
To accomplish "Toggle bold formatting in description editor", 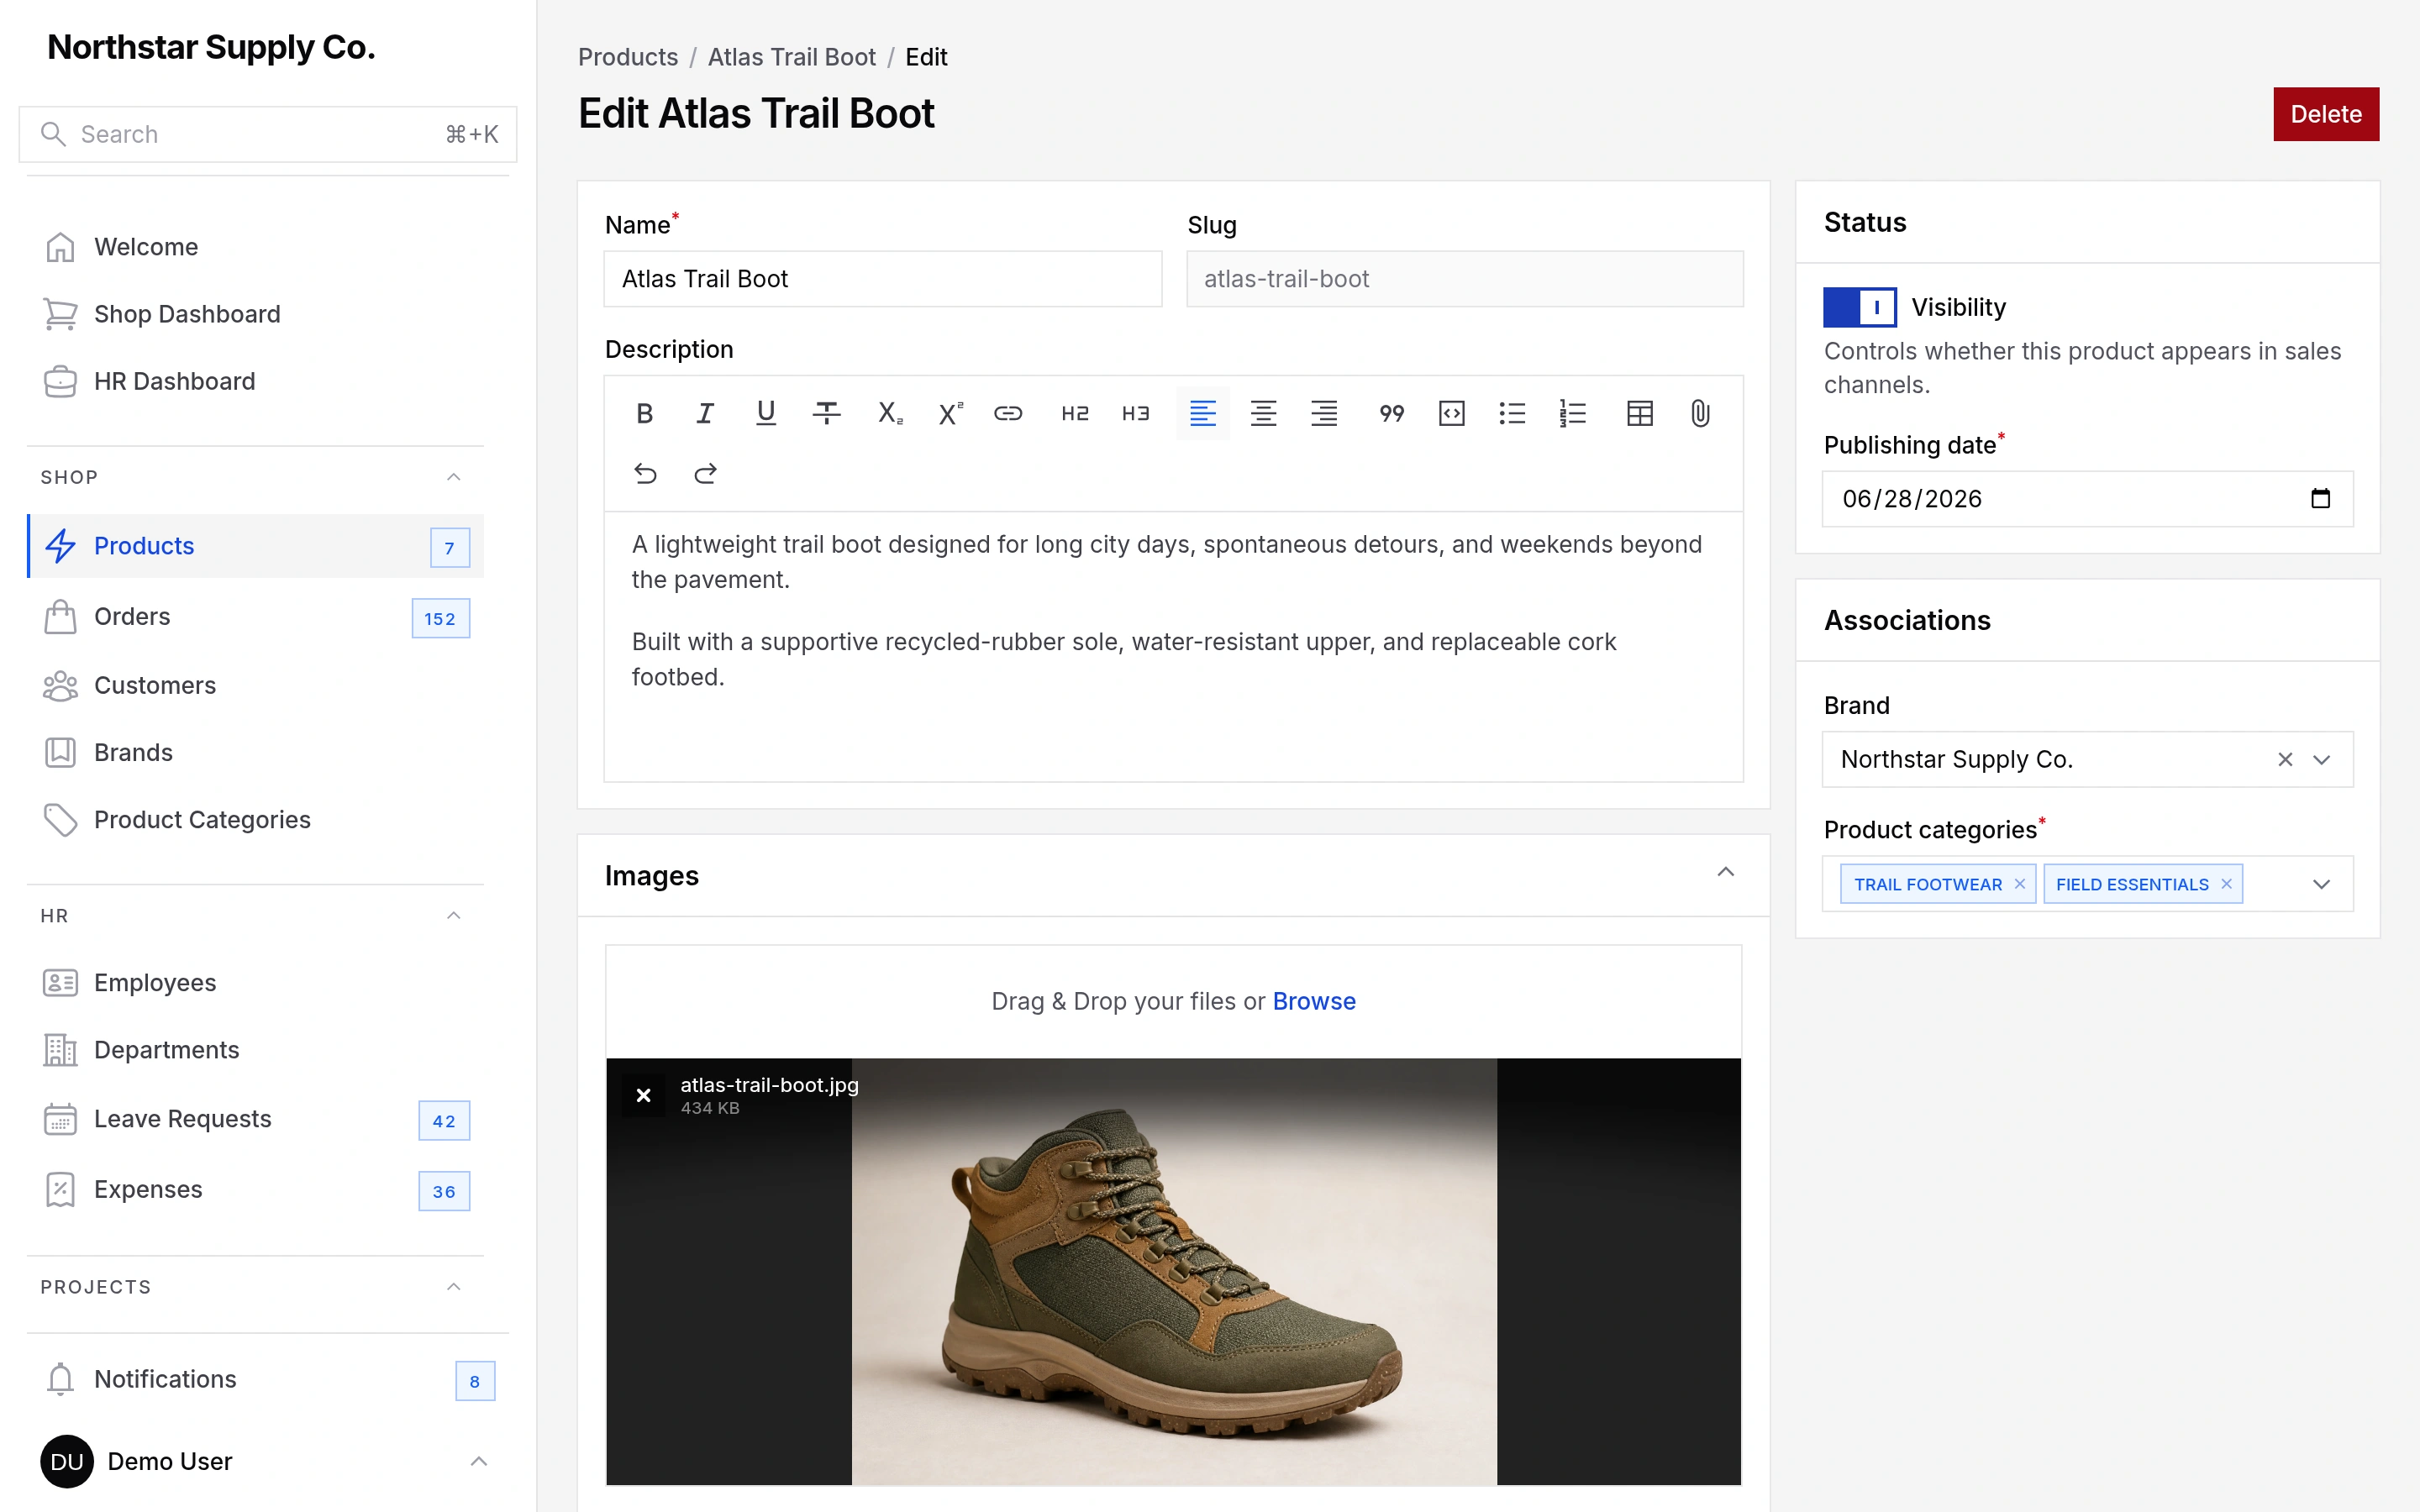I will [x=644, y=413].
